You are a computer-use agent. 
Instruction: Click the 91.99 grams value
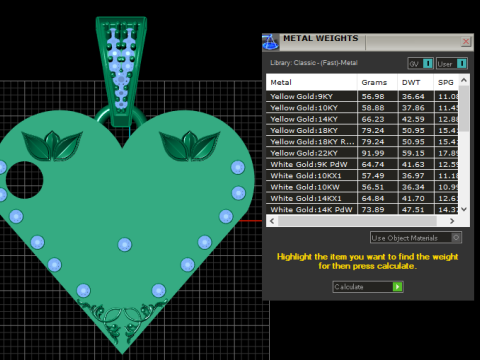tap(373, 153)
